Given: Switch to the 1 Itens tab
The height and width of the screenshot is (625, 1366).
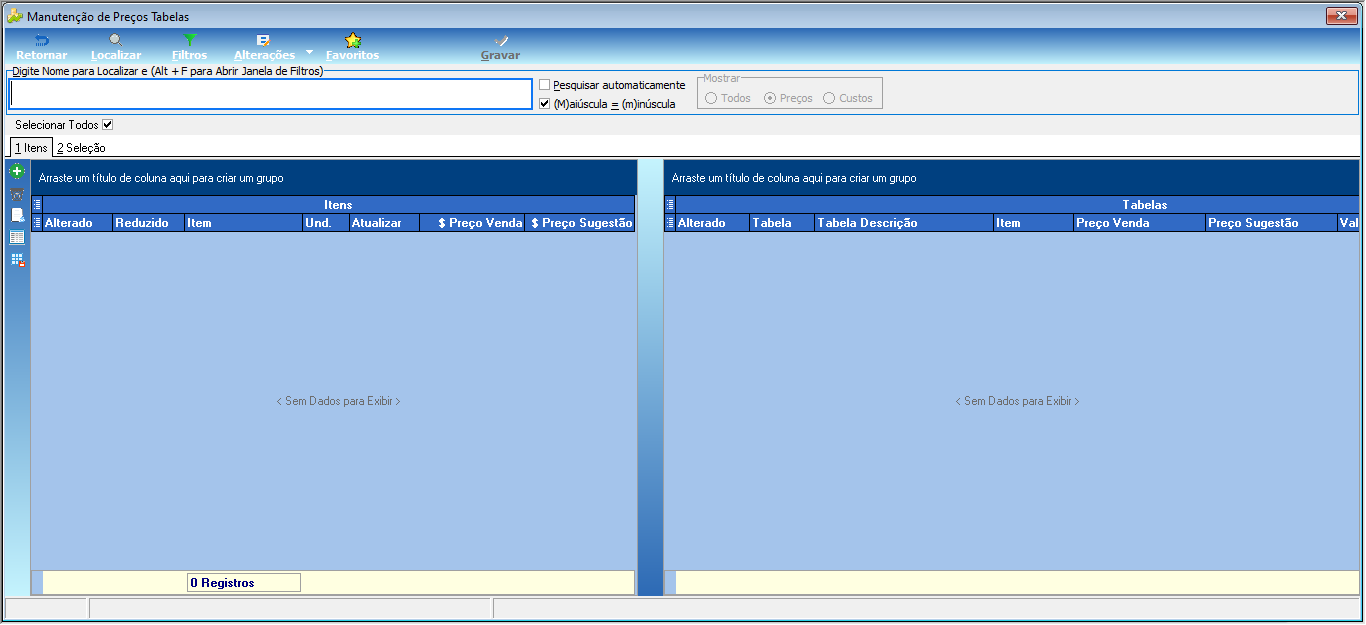Looking at the screenshot, I should click(x=31, y=148).
